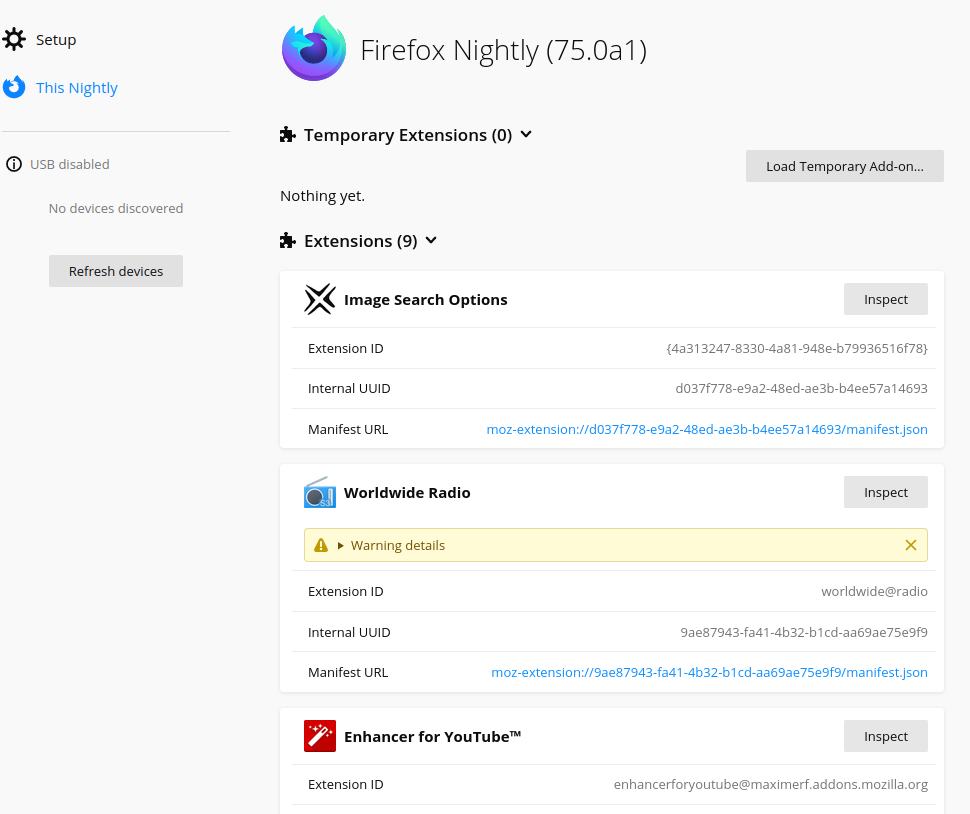
Task: Open the Setup page via gear icon
Action: point(14,40)
